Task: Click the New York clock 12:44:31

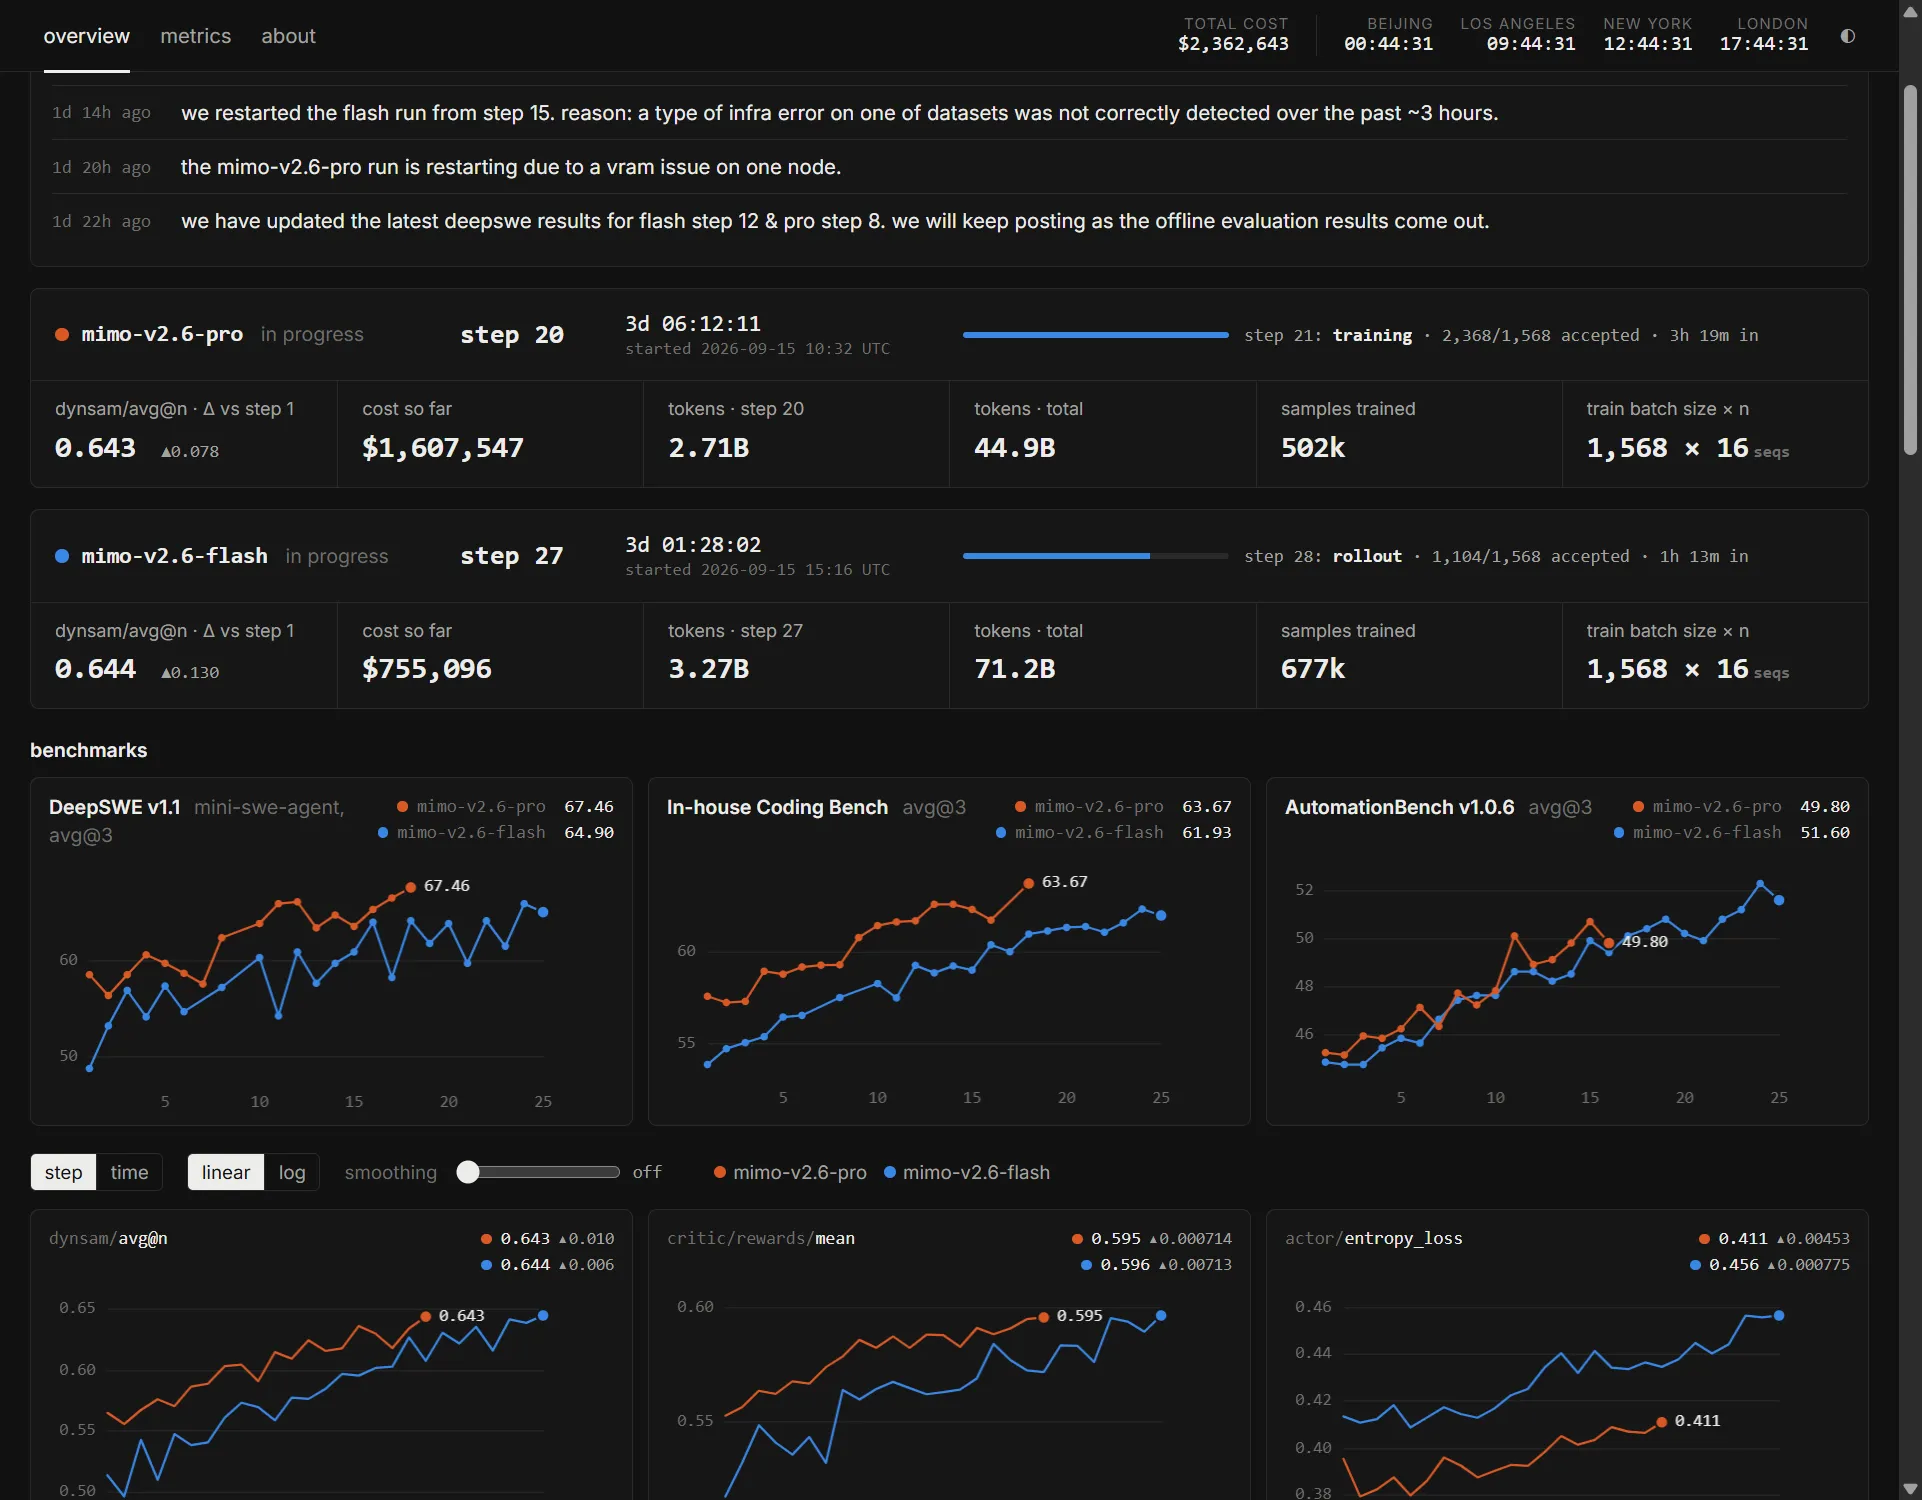Action: (x=1648, y=44)
